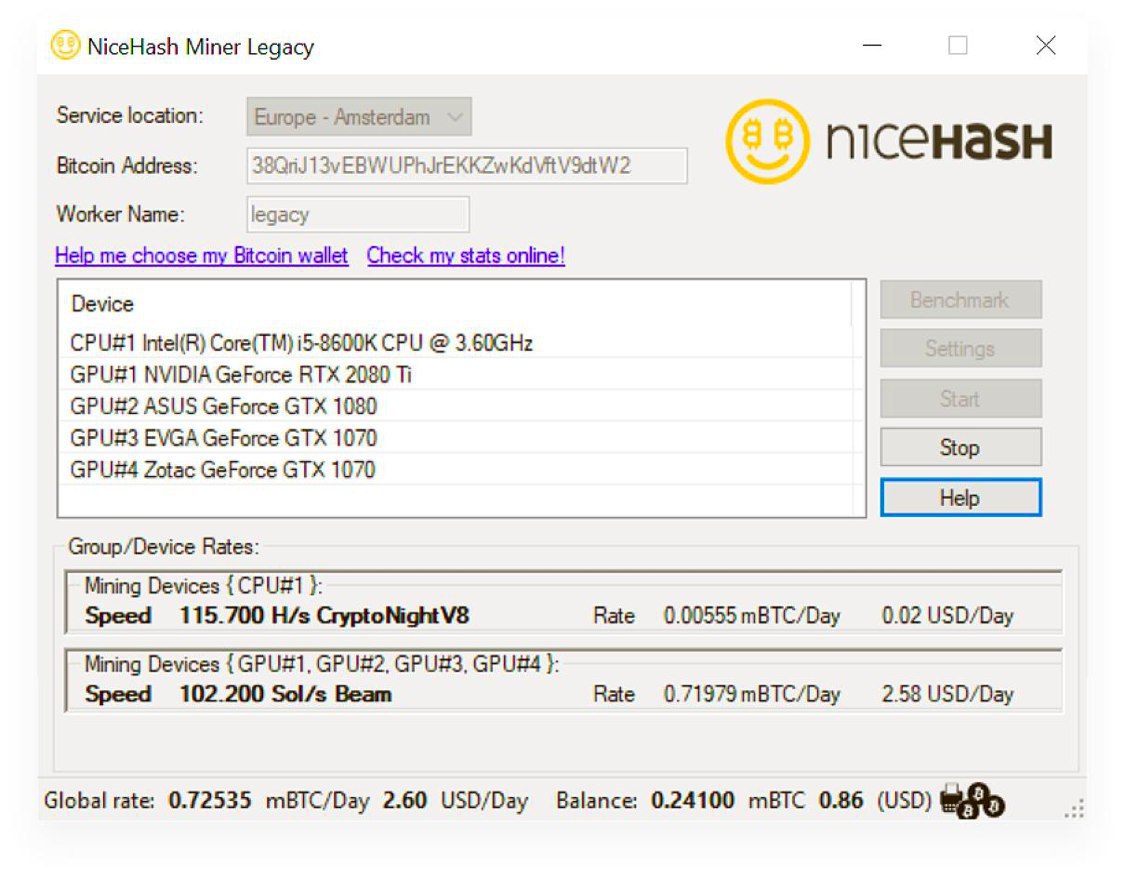
Task: Click the 0.00555 mBTC/Day rate
Action: pos(751,615)
